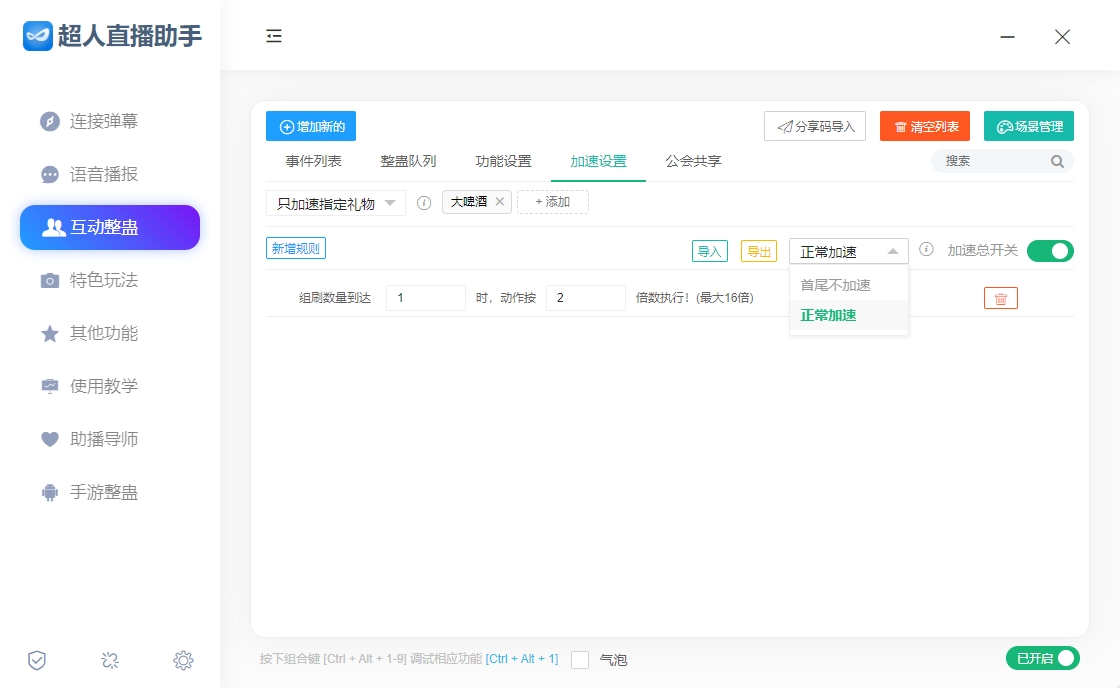Collapse the 正常加速 dropdown
This screenshot has width=1120, height=688.
coord(848,251)
